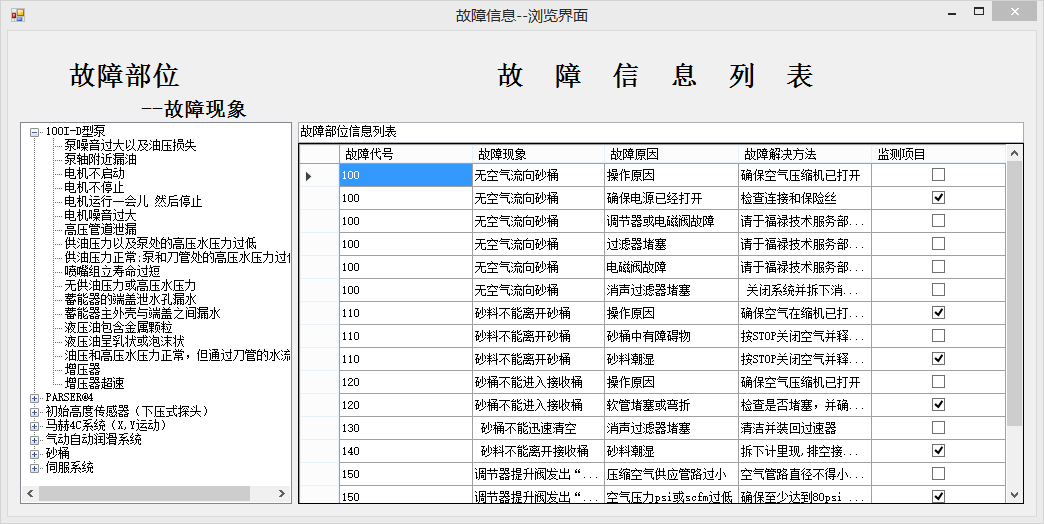Expand the 伺服系统 tree node
The image size is (1044, 524).
click(35, 467)
